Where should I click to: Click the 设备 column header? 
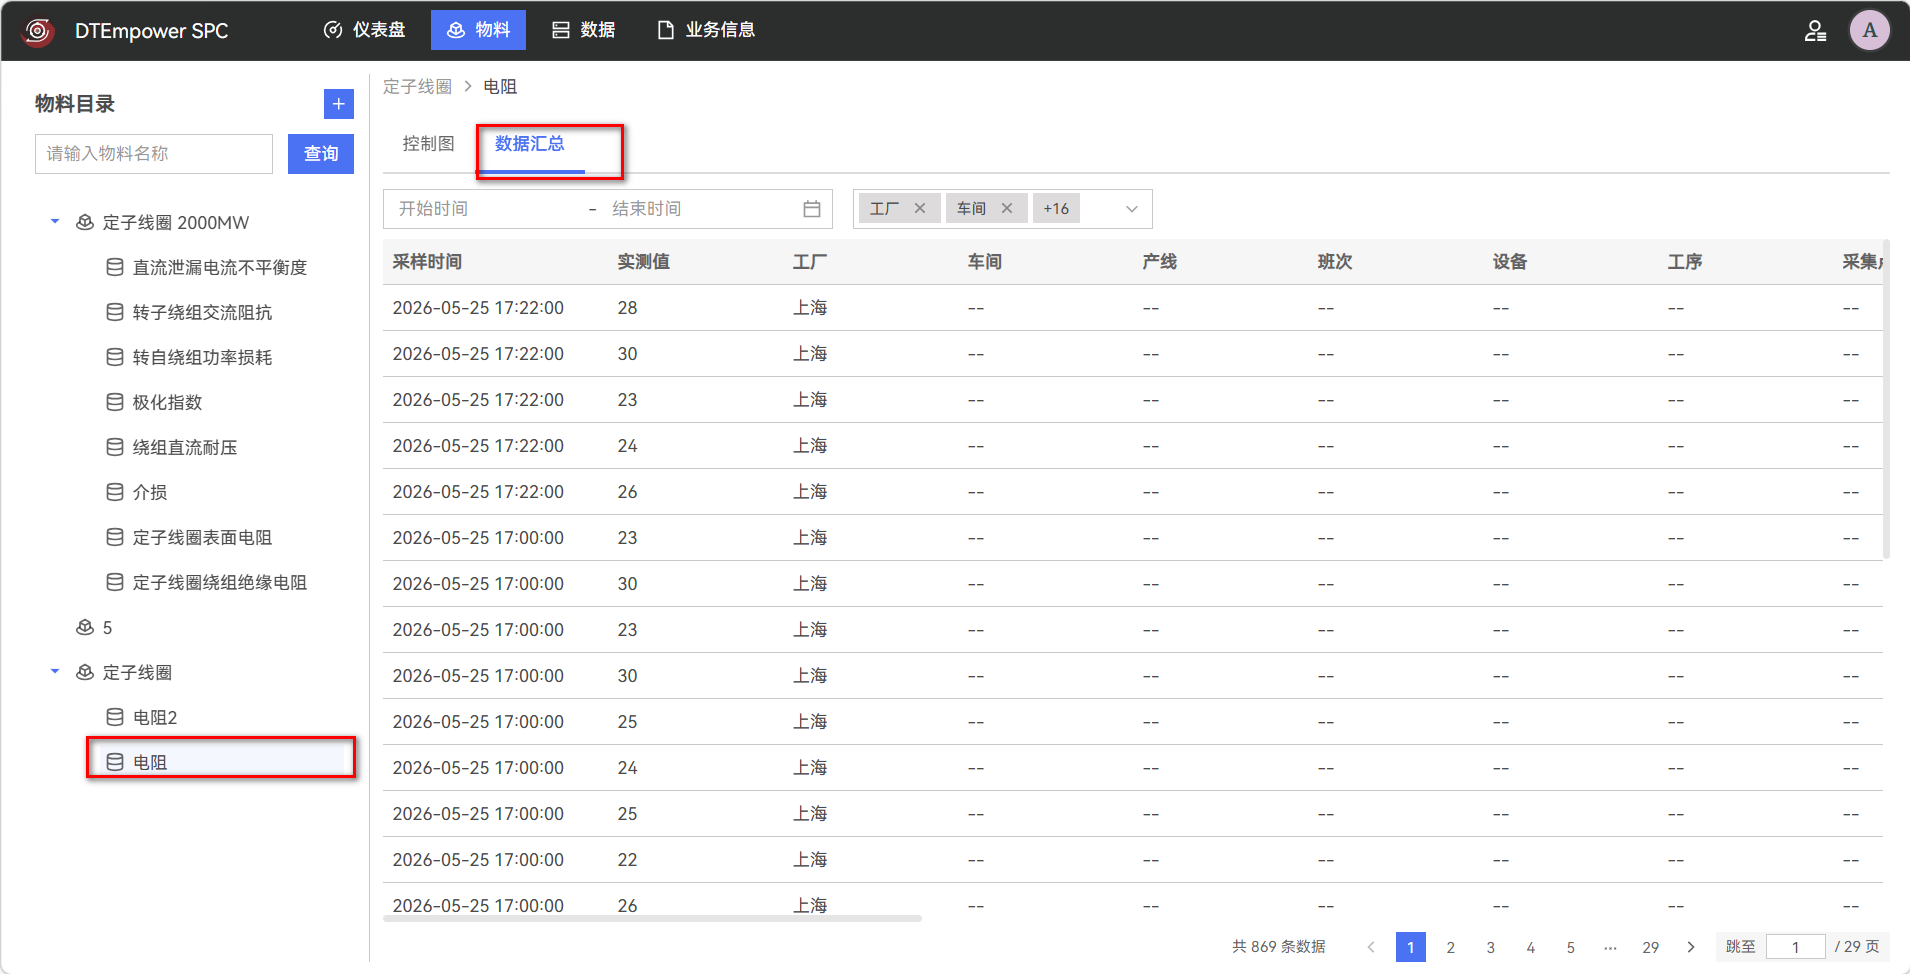click(1510, 262)
